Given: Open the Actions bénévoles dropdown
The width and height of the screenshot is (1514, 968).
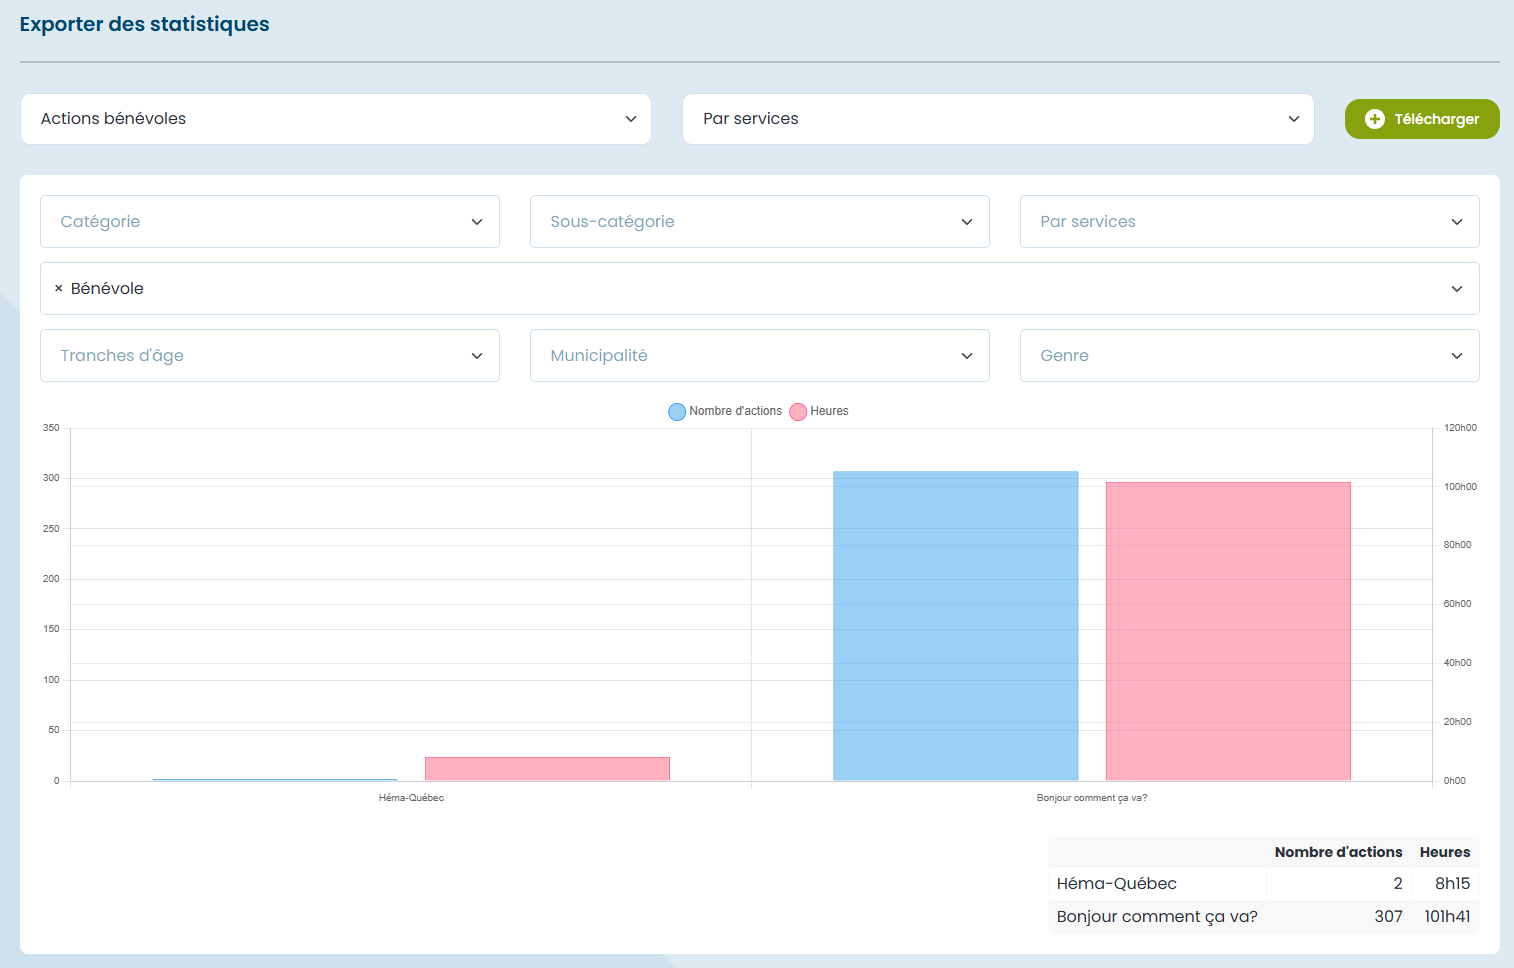Looking at the screenshot, I should [335, 119].
